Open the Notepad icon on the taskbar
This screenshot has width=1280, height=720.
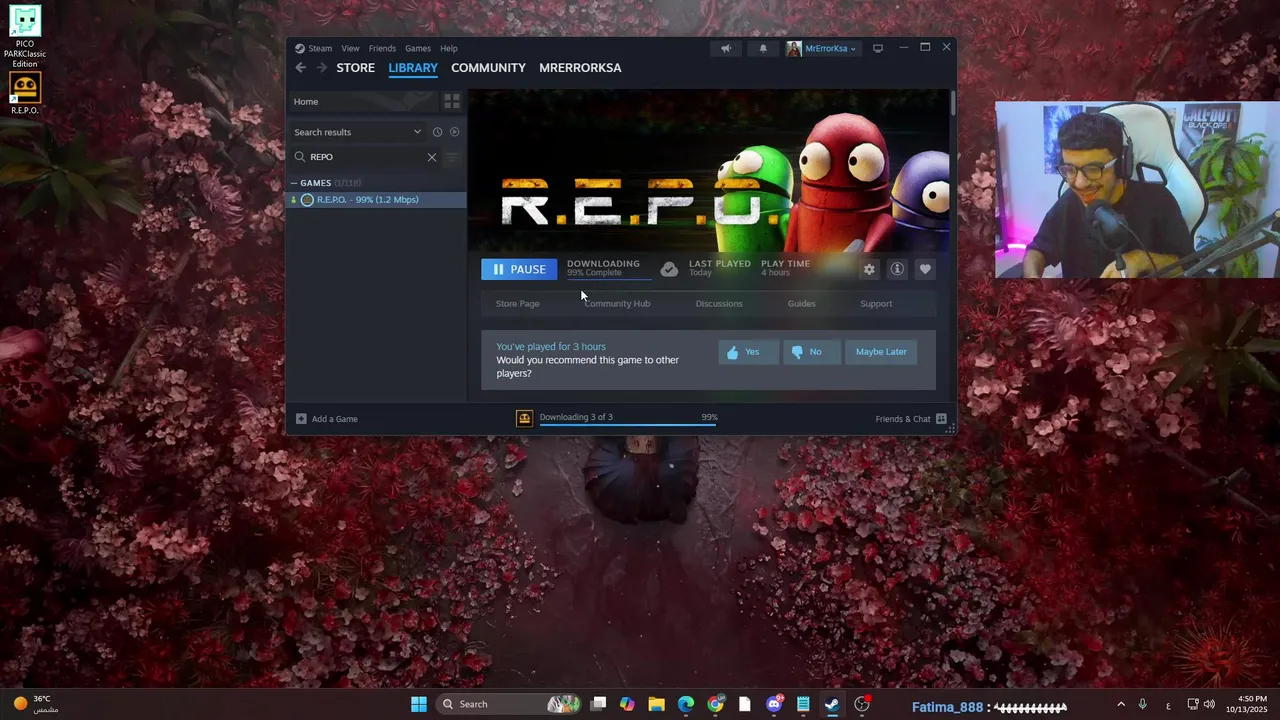tap(803, 704)
